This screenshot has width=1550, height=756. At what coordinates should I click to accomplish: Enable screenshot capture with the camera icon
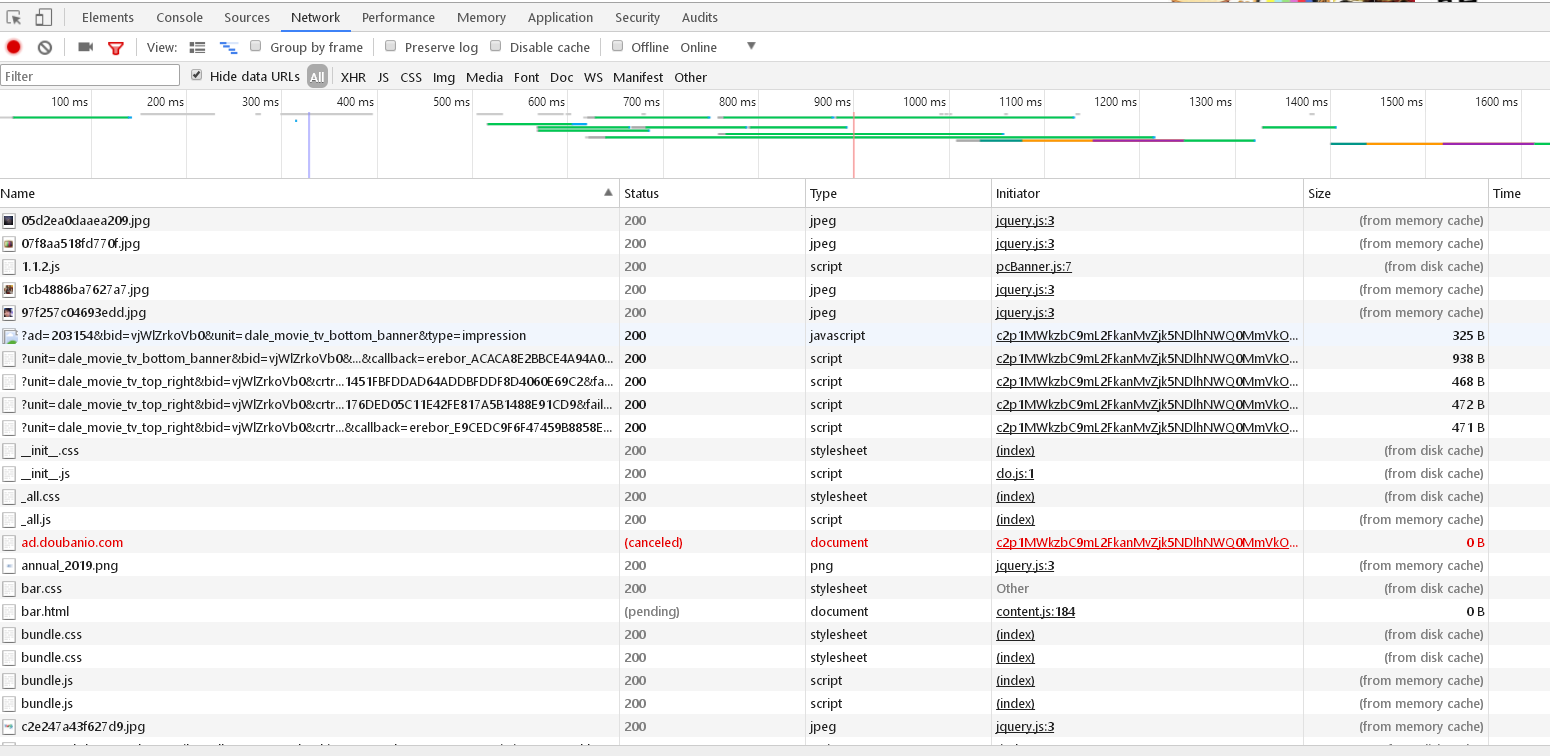[84, 47]
